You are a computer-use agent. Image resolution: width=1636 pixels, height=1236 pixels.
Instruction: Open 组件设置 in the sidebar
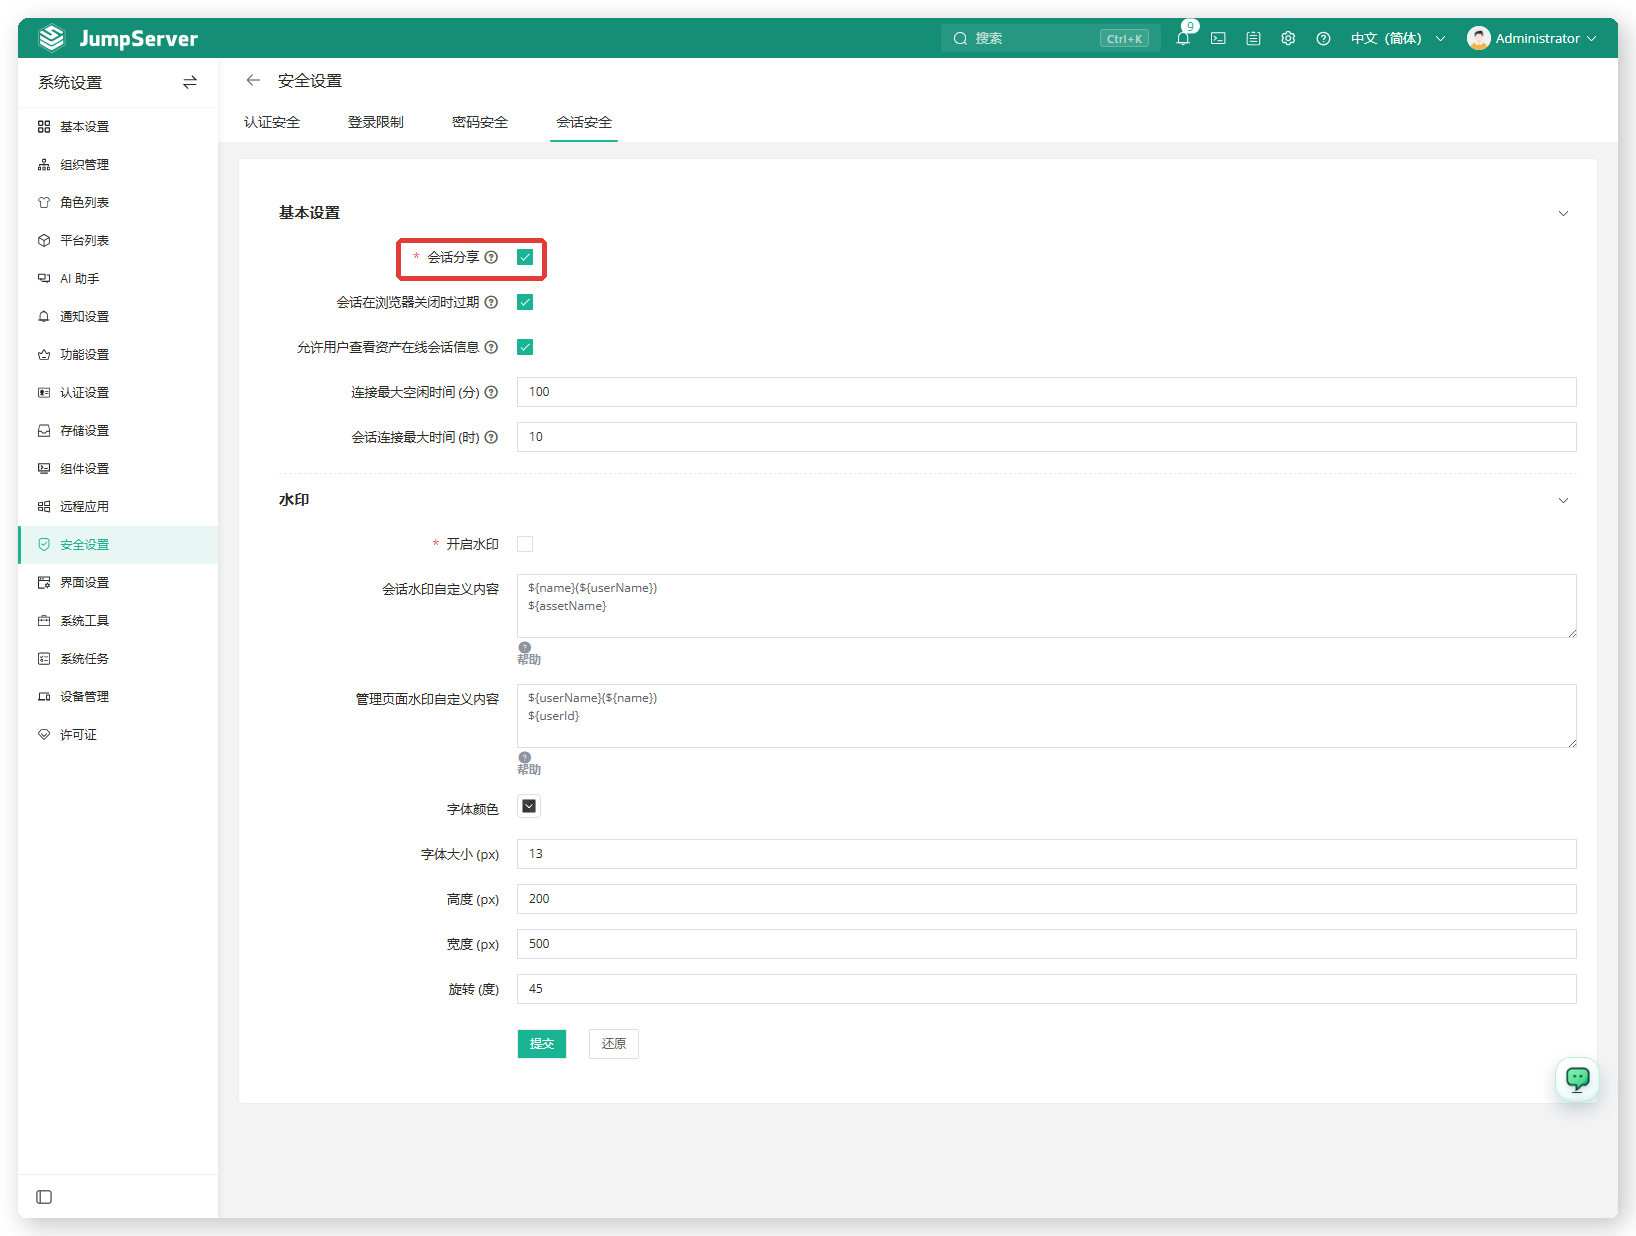pos(118,468)
